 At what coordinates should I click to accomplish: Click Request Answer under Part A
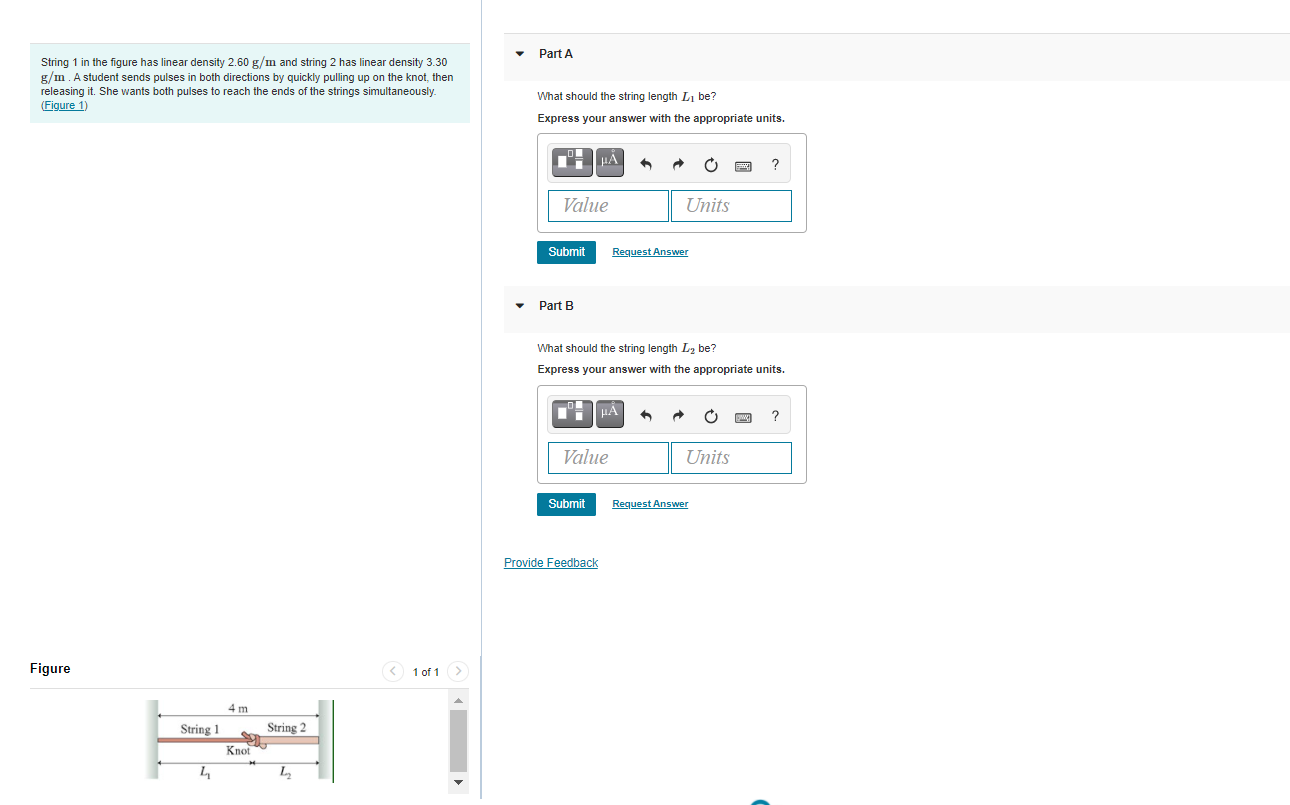pyautogui.click(x=649, y=251)
